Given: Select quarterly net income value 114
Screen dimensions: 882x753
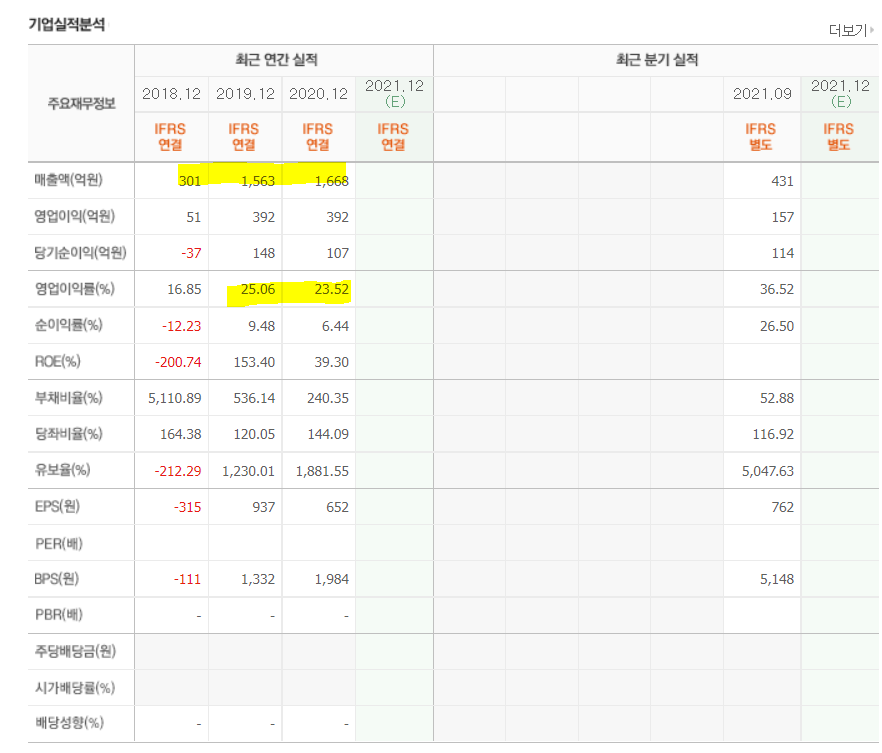Looking at the screenshot, I should click(x=782, y=253).
